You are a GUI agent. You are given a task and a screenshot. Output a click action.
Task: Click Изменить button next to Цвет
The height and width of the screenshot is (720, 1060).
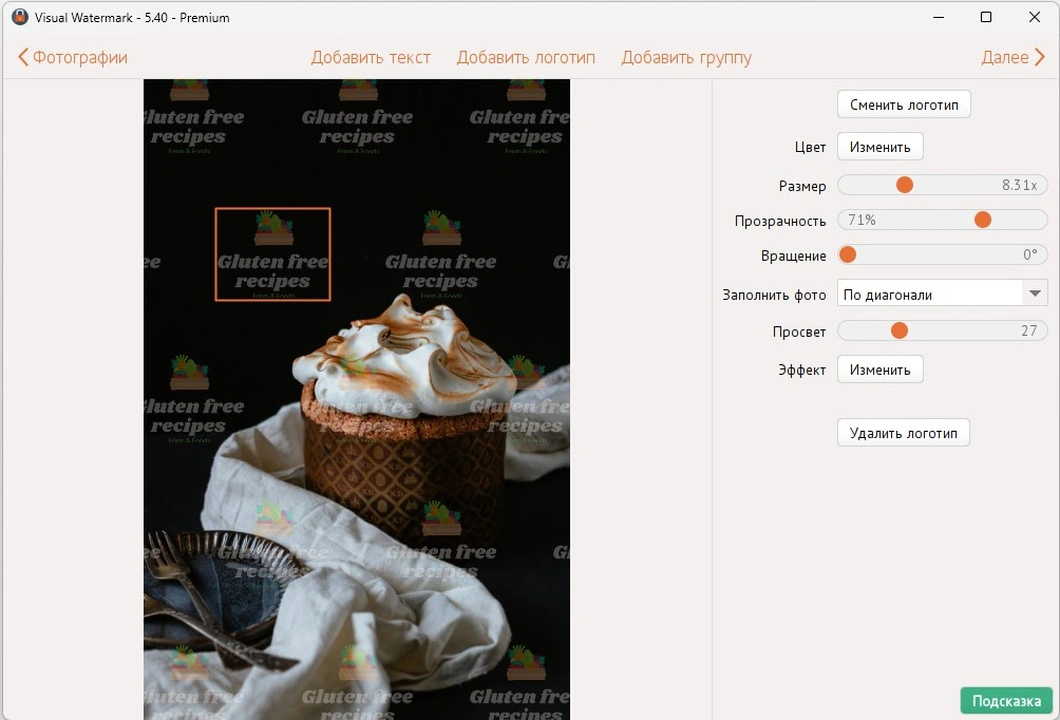[x=879, y=147]
